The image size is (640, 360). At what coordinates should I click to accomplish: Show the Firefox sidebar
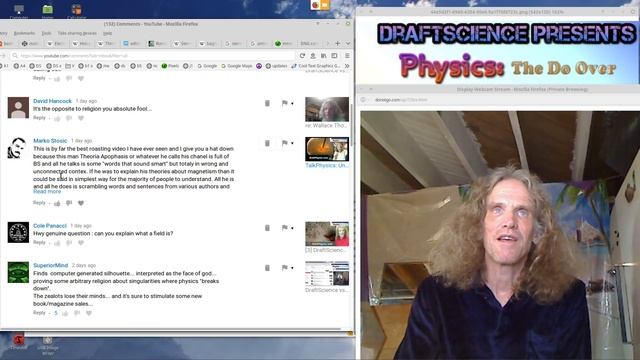coord(334,56)
